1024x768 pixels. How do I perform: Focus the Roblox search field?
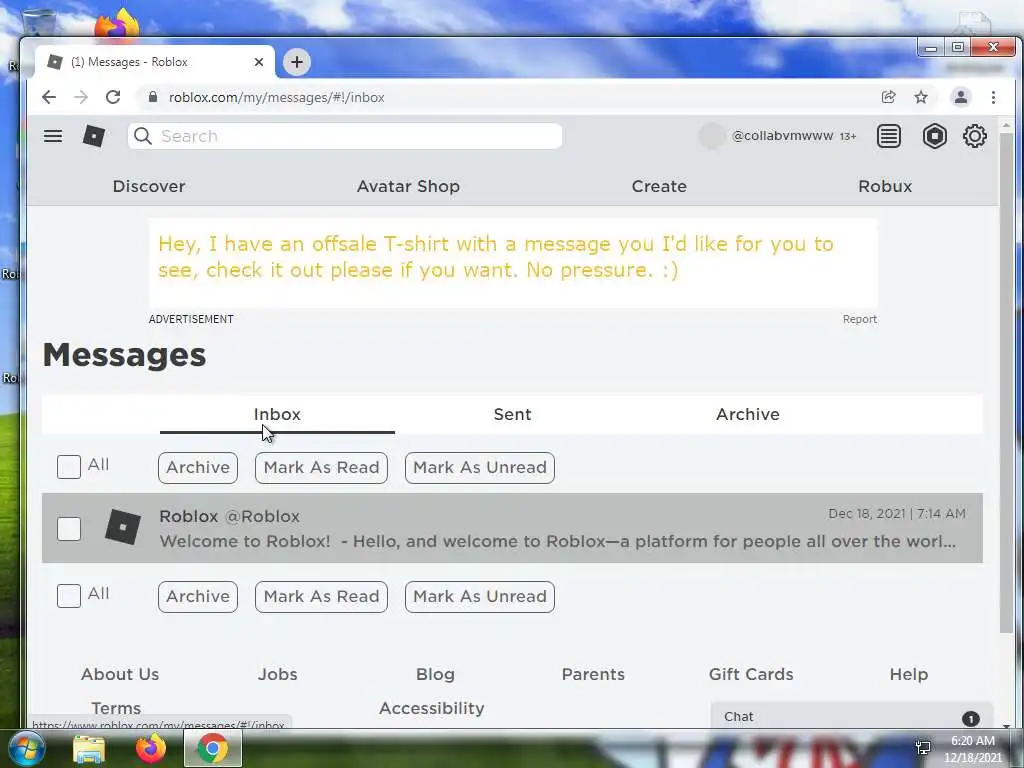click(345, 136)
